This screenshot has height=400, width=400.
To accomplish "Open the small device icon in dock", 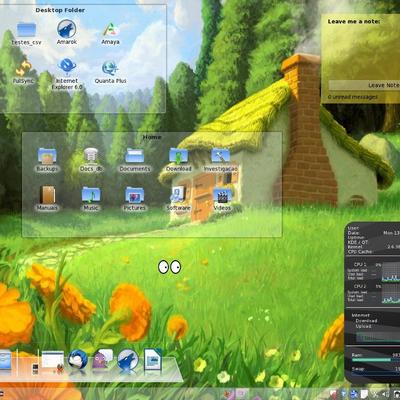I will pos(35,368).
